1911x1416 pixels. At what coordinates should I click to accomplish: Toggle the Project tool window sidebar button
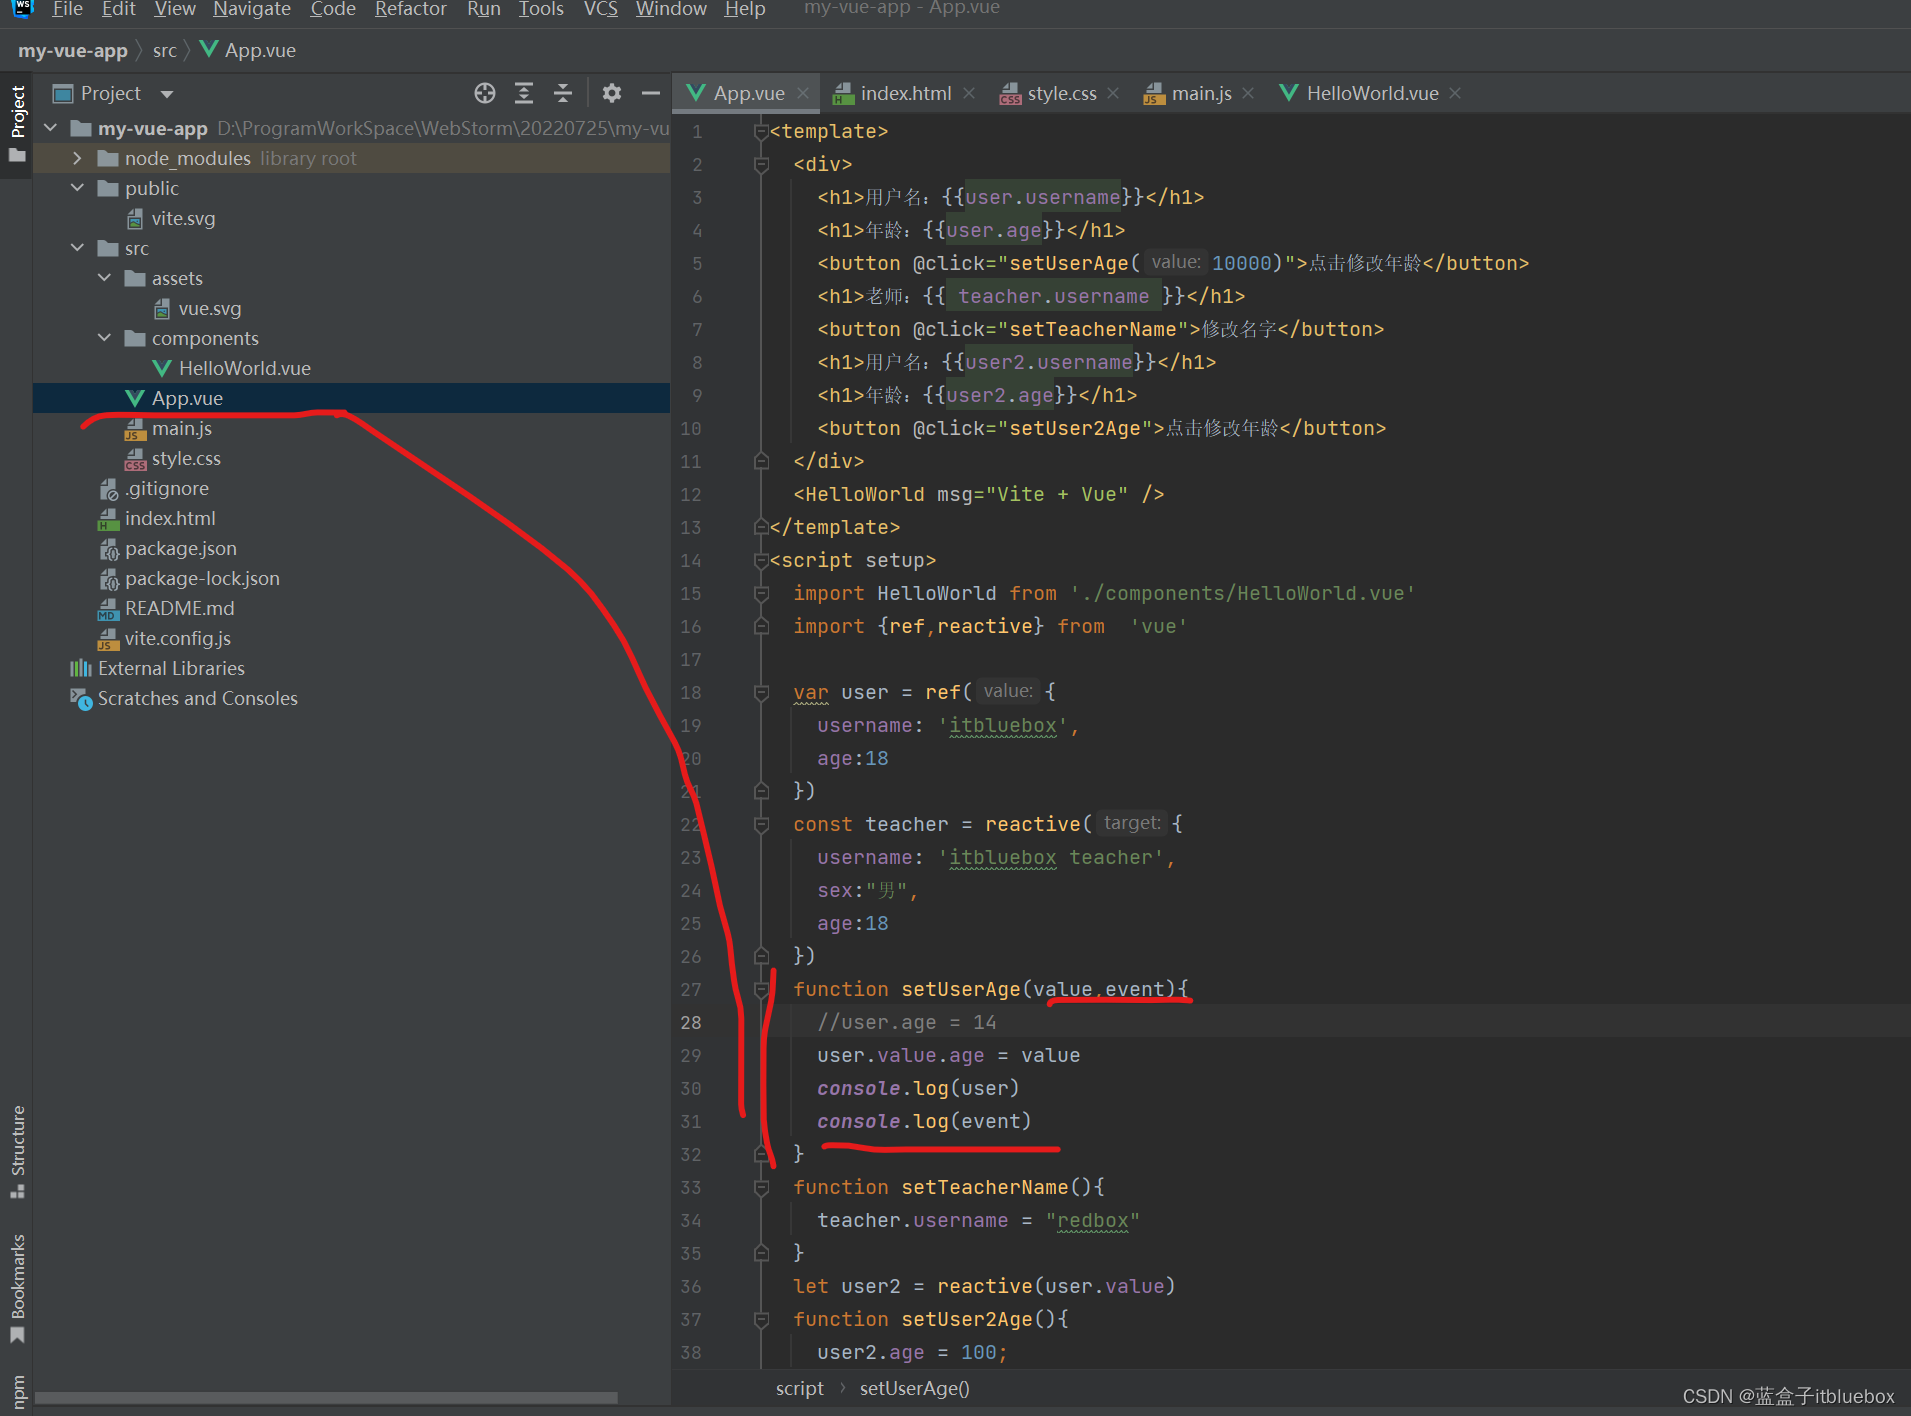[17, 124]
